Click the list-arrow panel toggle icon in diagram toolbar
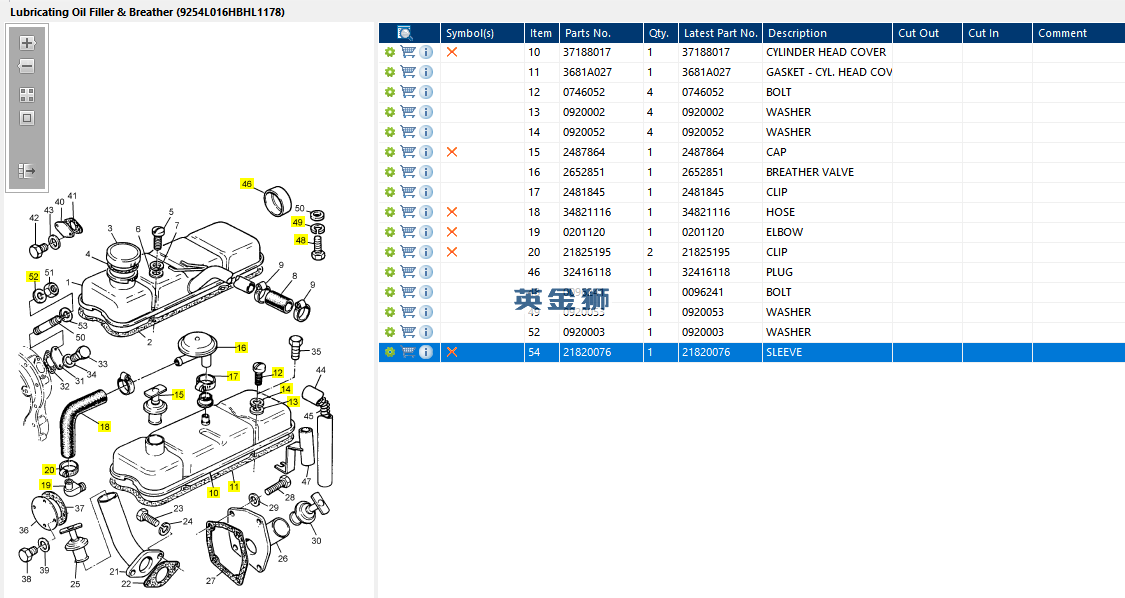The height and width of the screenshot is (598, 1125). click(x=27, y=171)
